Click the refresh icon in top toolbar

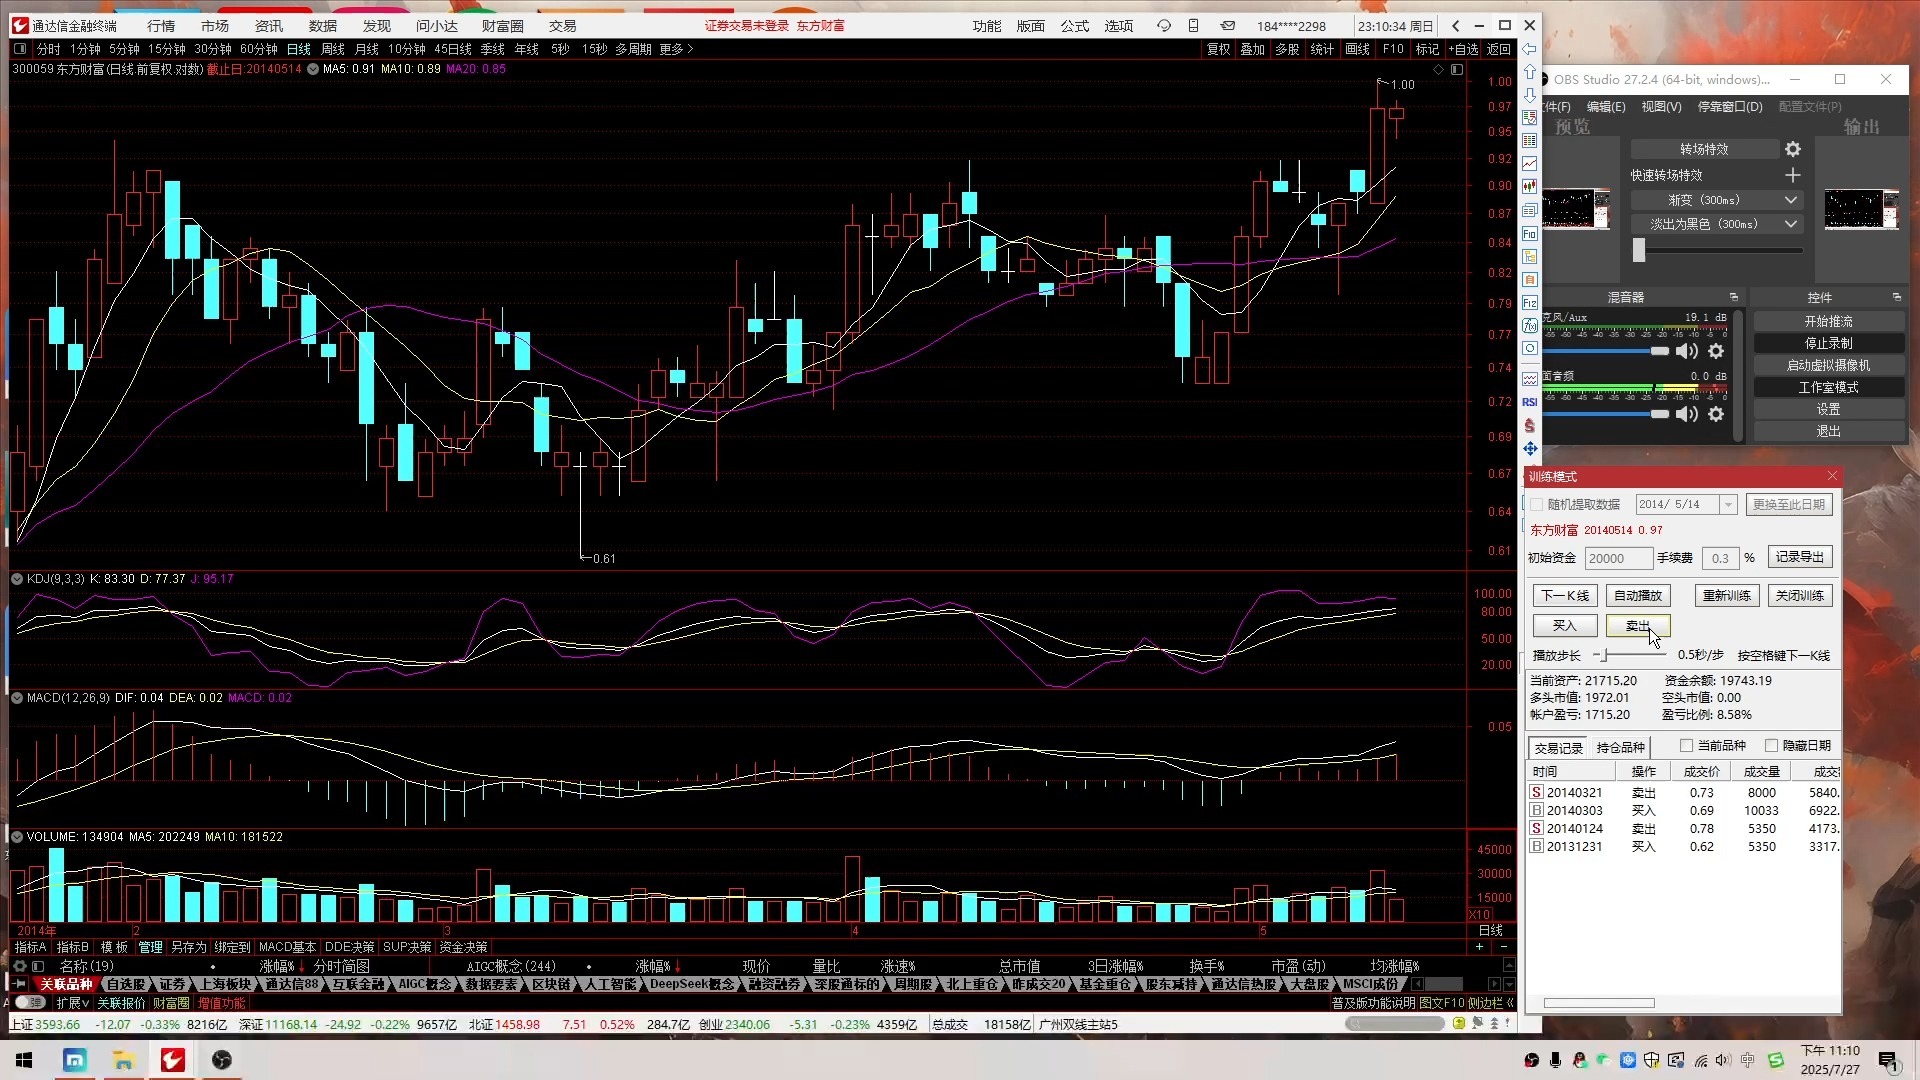point(1163,26)
